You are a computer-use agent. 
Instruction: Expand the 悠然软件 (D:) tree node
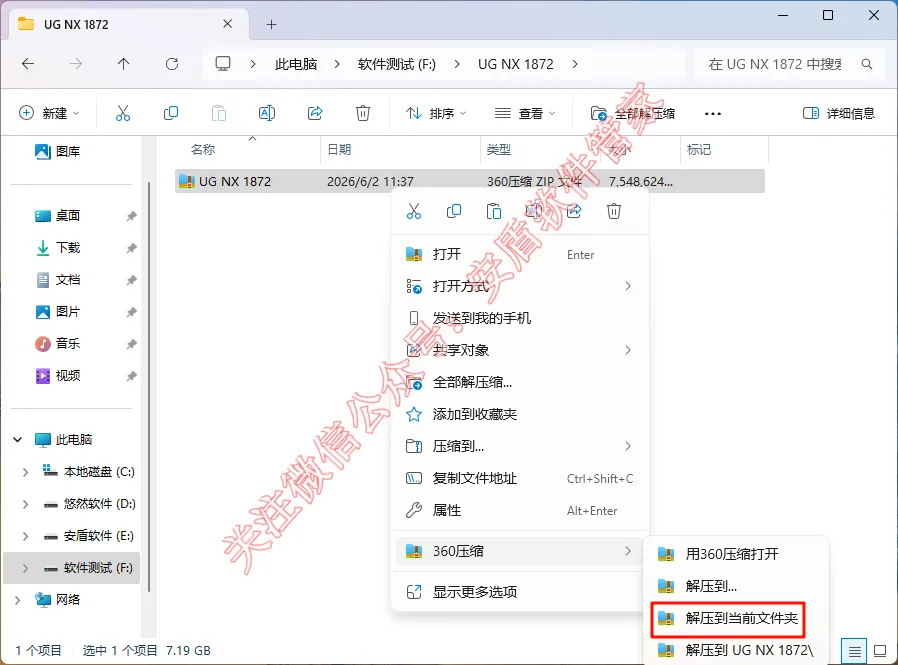tap(25, 504)
